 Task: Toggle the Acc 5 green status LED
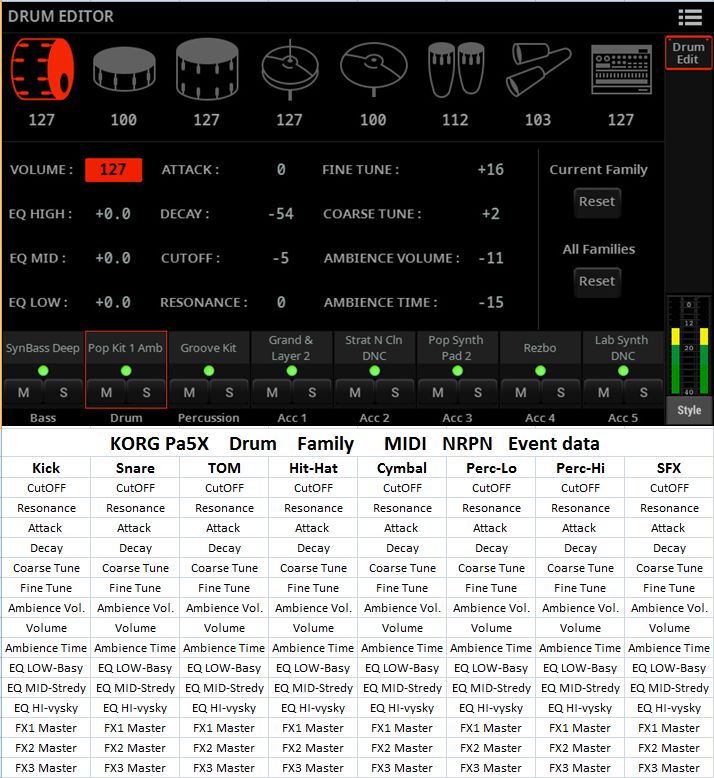pyautogui.click(x=623, y=371)
